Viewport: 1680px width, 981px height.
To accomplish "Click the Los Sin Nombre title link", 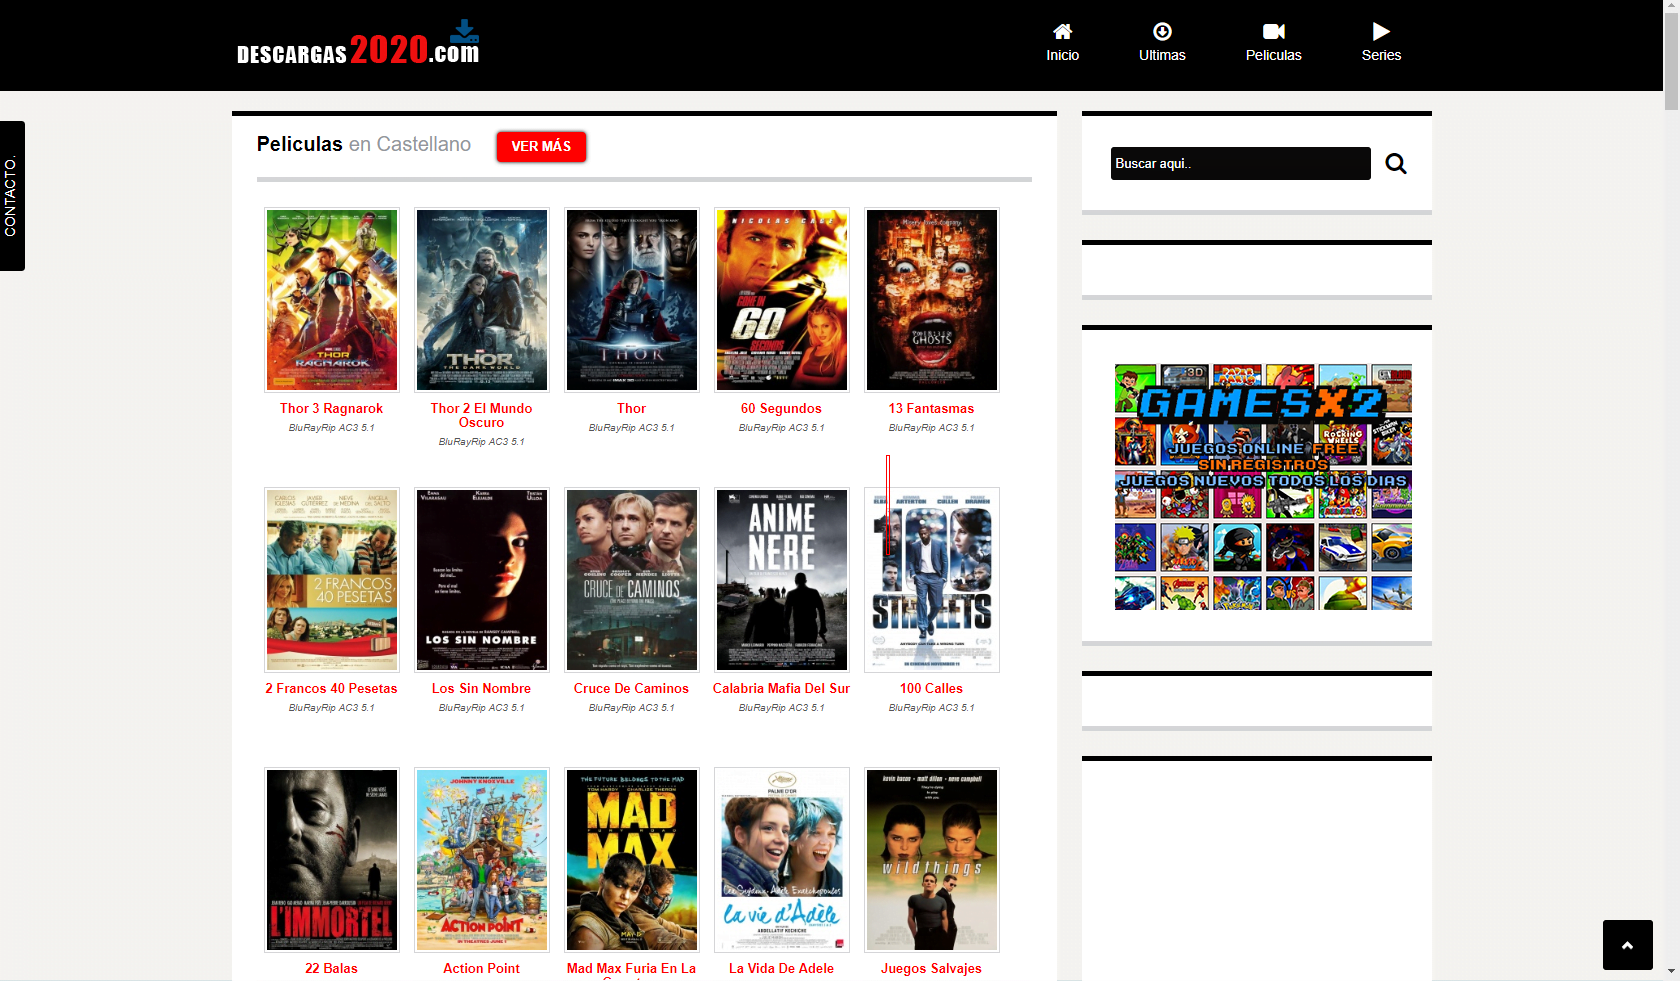I will point(481,689).
